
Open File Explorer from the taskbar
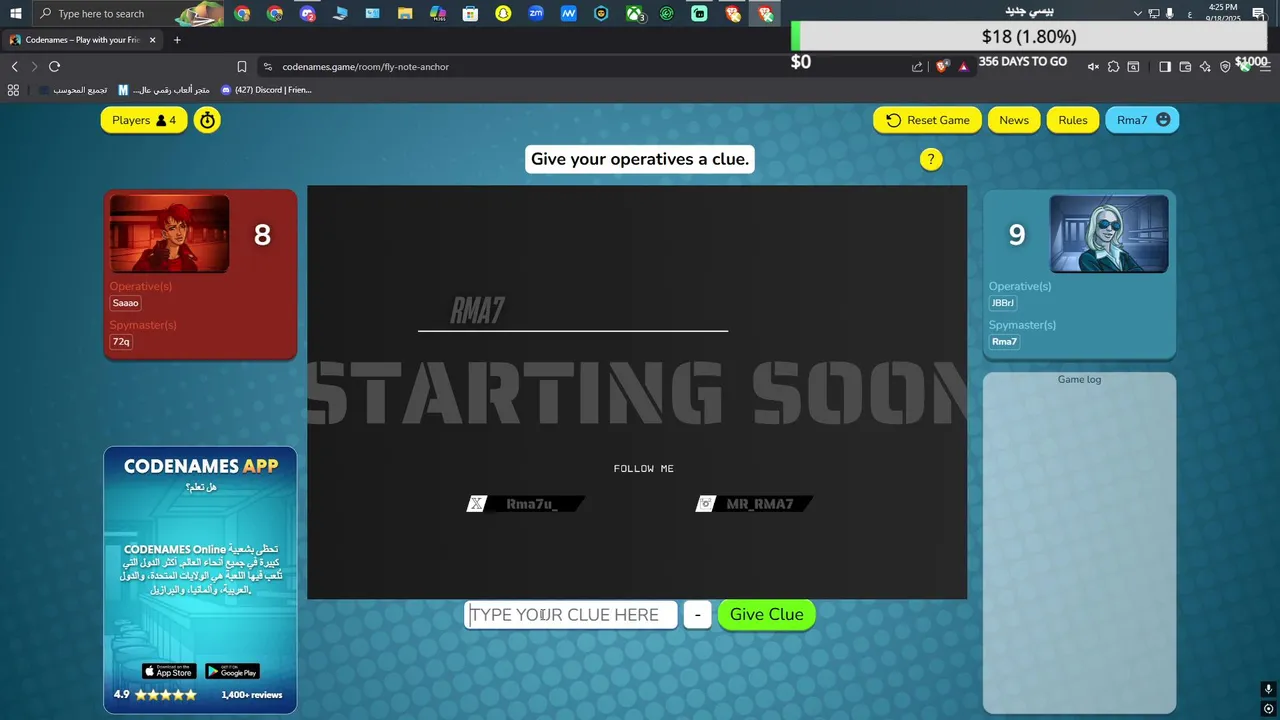[x=404, y=14]
